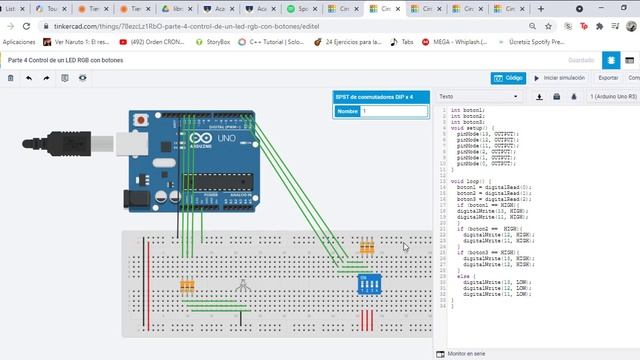Open the Tabs bookmark
This screenshot has width=640, height=360.
pos(402,42)
